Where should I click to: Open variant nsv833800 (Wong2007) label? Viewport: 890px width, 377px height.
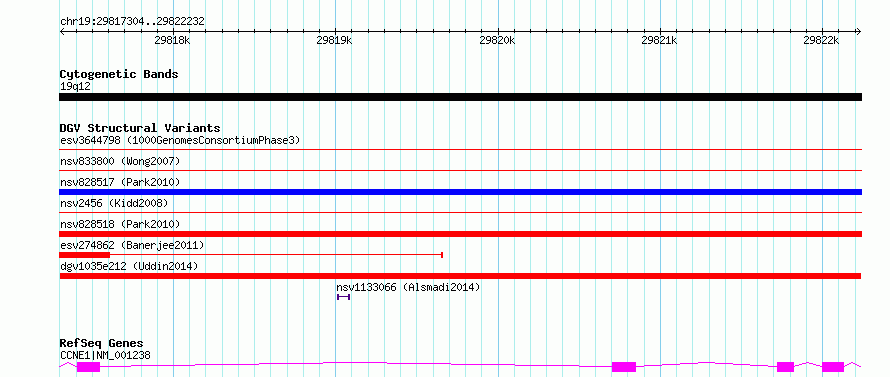pos(120,161)
